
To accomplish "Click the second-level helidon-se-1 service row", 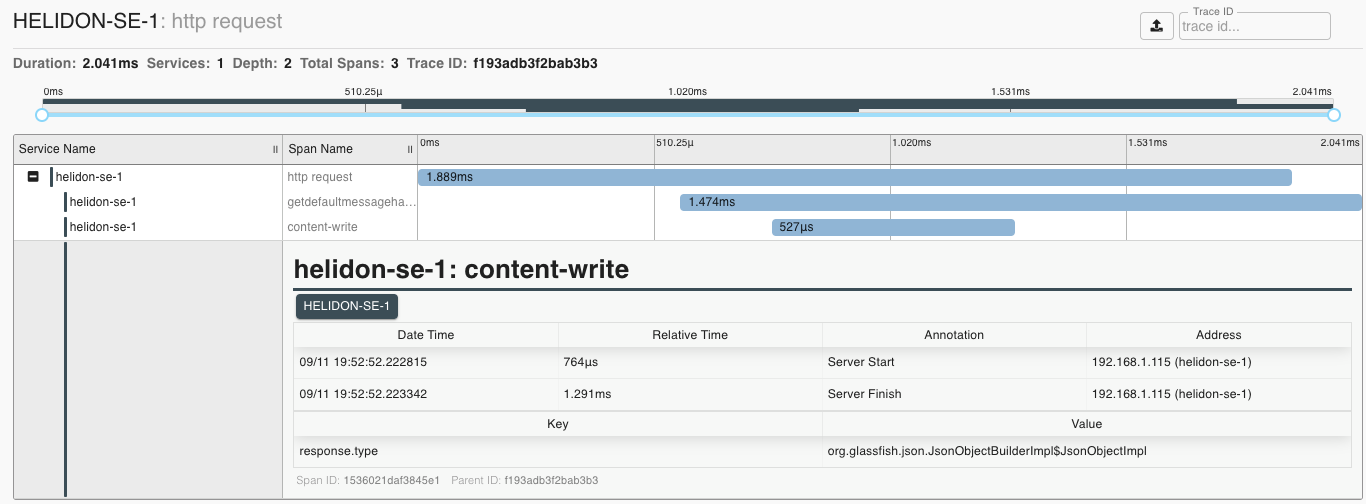I will click(x=103, y=202).
